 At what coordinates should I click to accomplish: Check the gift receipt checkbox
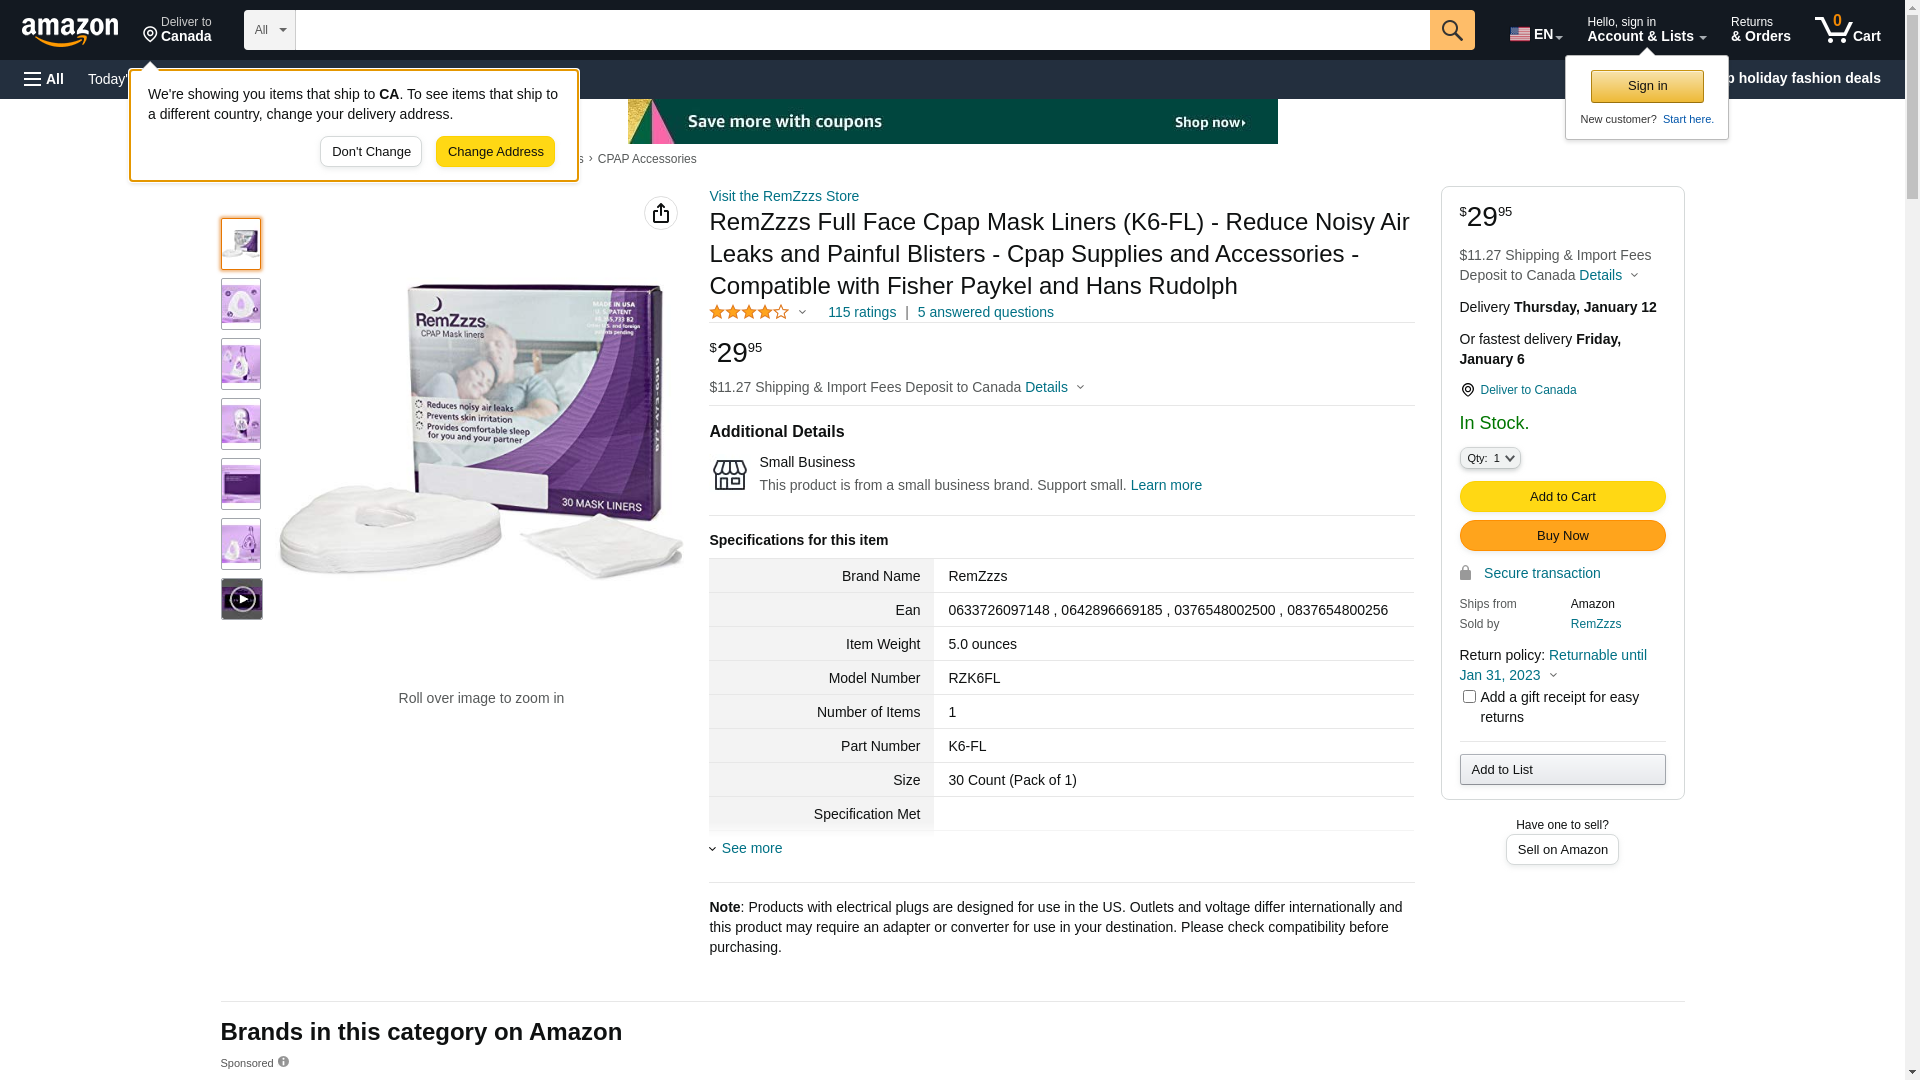[1469, 696]
